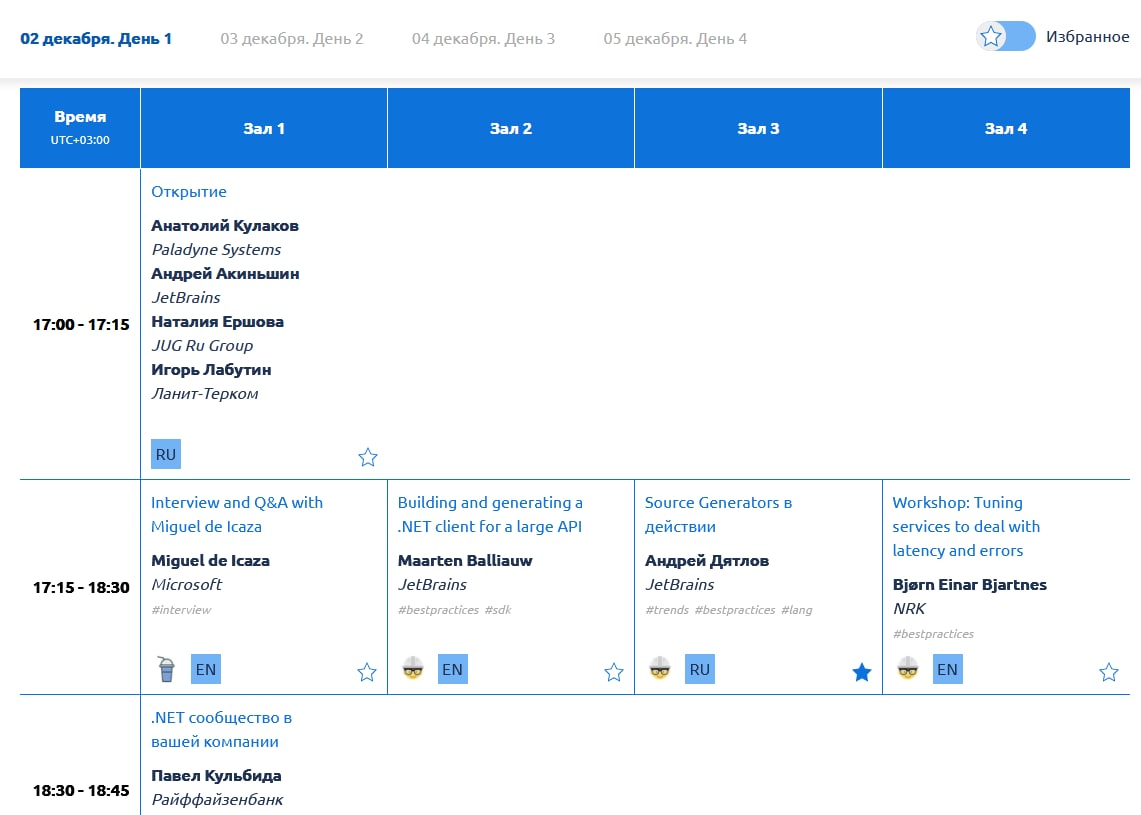1141x815 pixels.
Task: Click the #interview tag
Action: click(181, 610)
